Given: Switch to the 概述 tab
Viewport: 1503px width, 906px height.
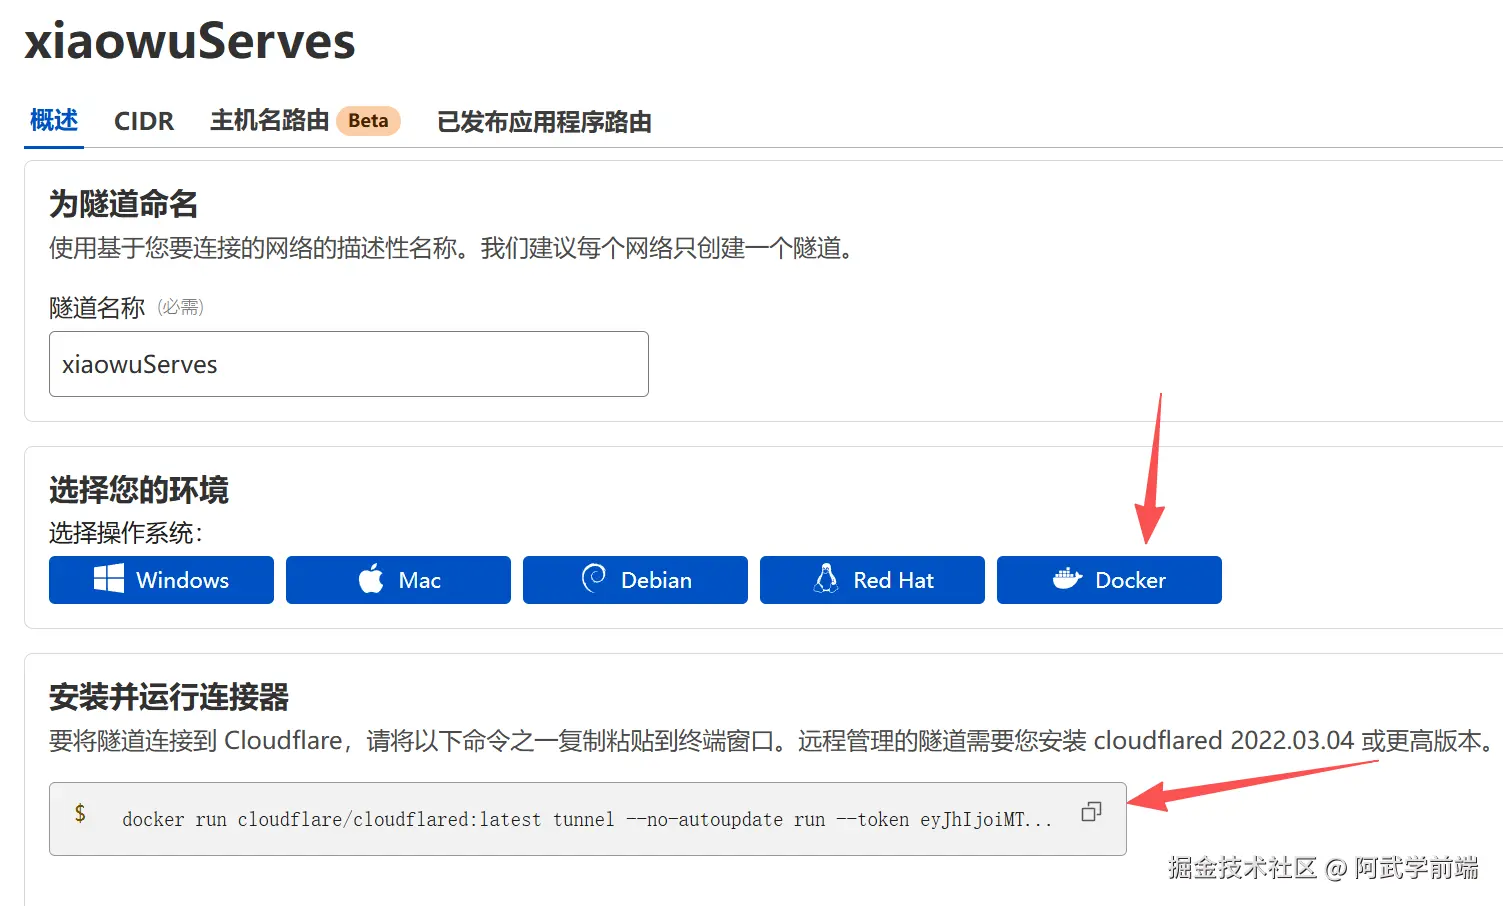Looking at the screenshot, I should click(x=54, y=121).
